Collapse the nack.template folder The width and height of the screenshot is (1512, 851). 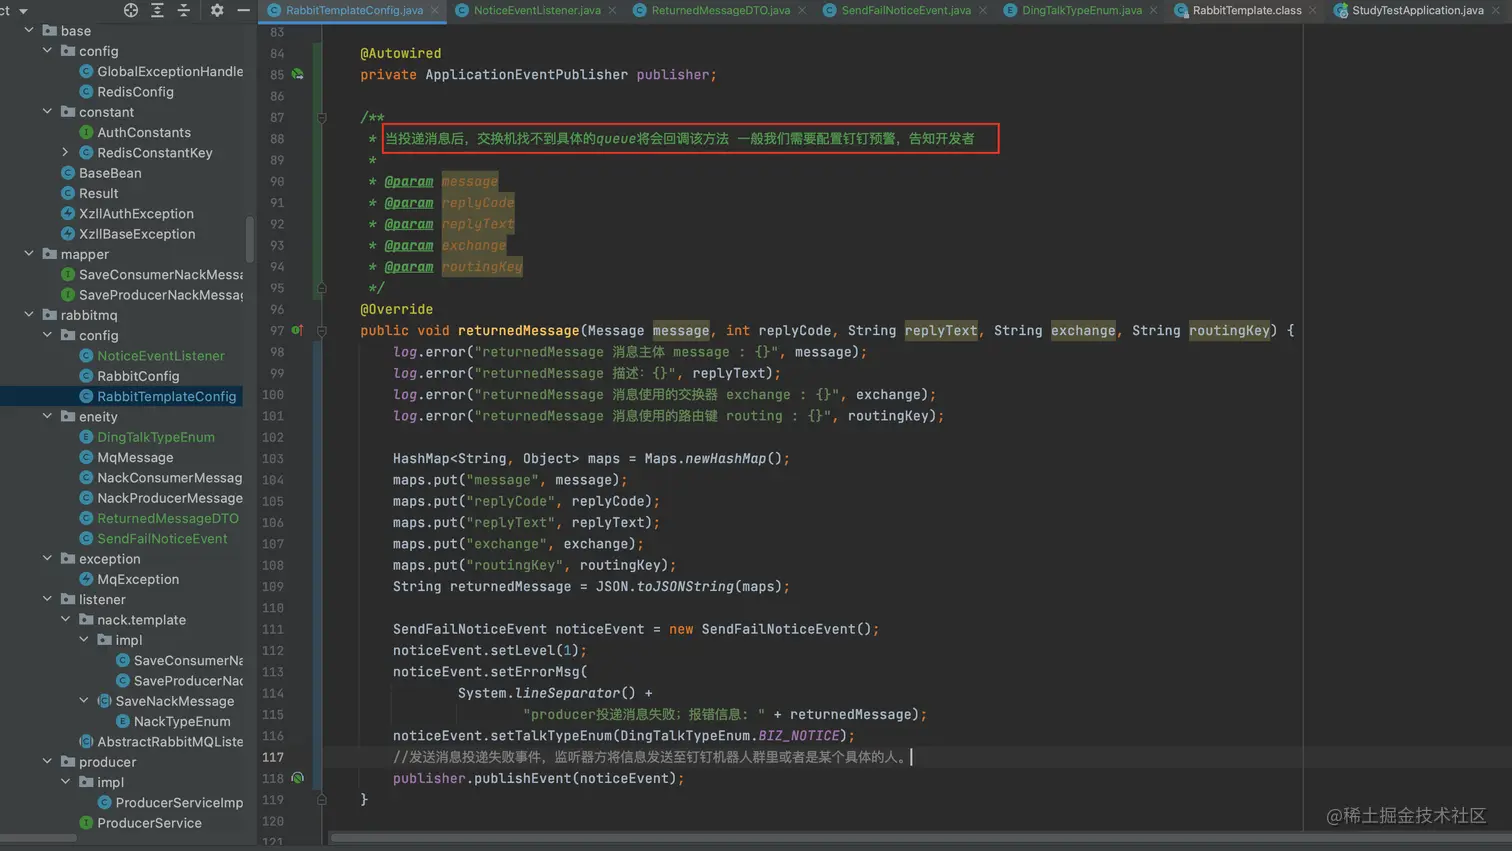pyautogui.click(x=66, y=620)
